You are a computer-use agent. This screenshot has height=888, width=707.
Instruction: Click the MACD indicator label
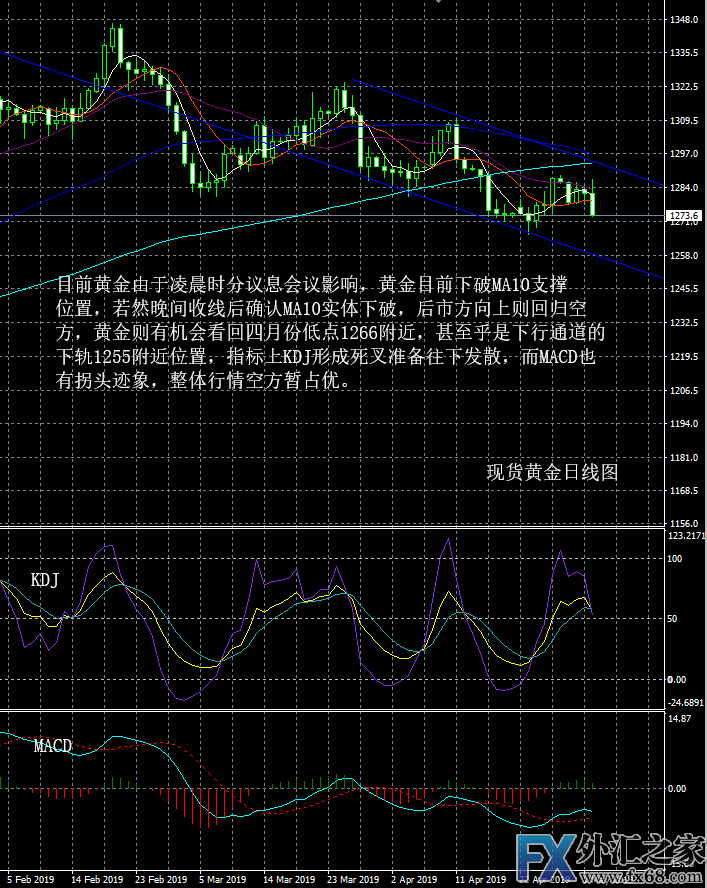tap(52, 746)
